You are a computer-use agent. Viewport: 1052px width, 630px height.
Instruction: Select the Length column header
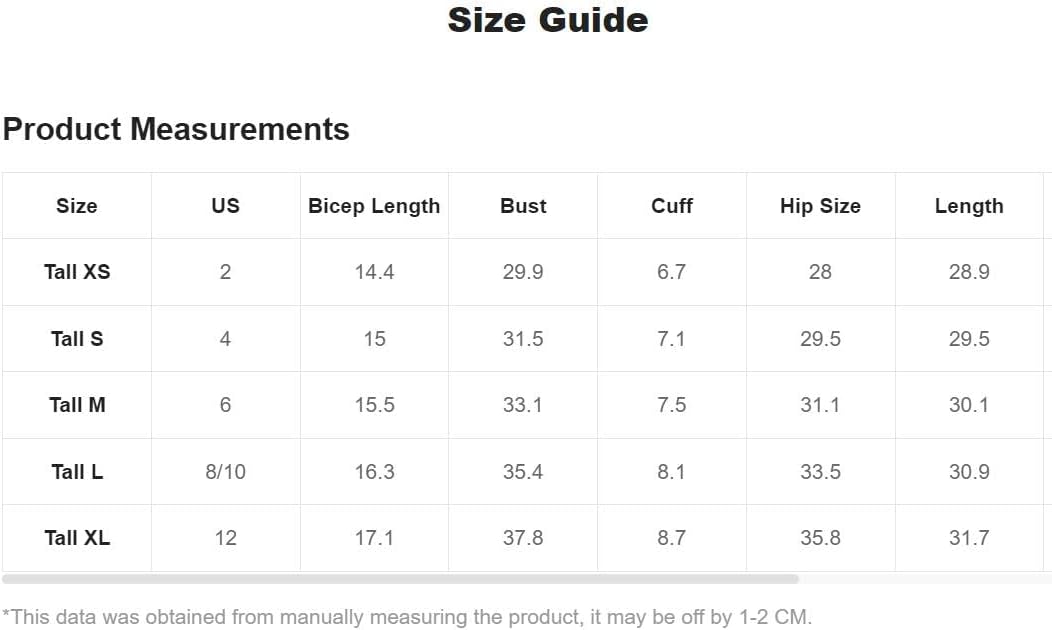point(969,206)
